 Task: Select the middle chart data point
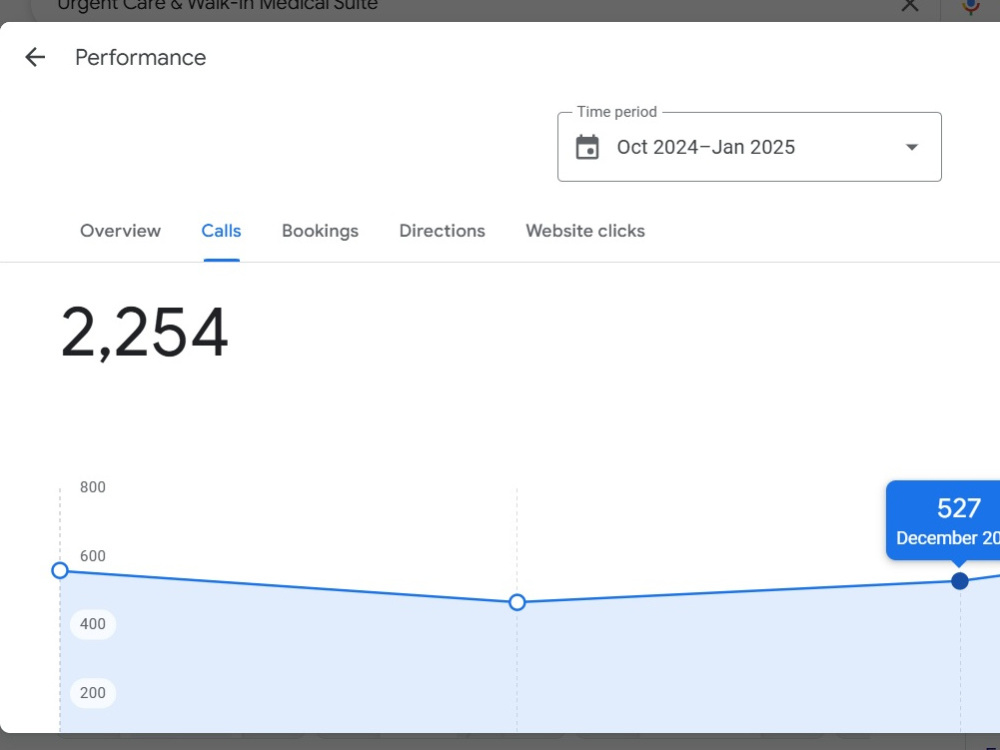(517, 602)
